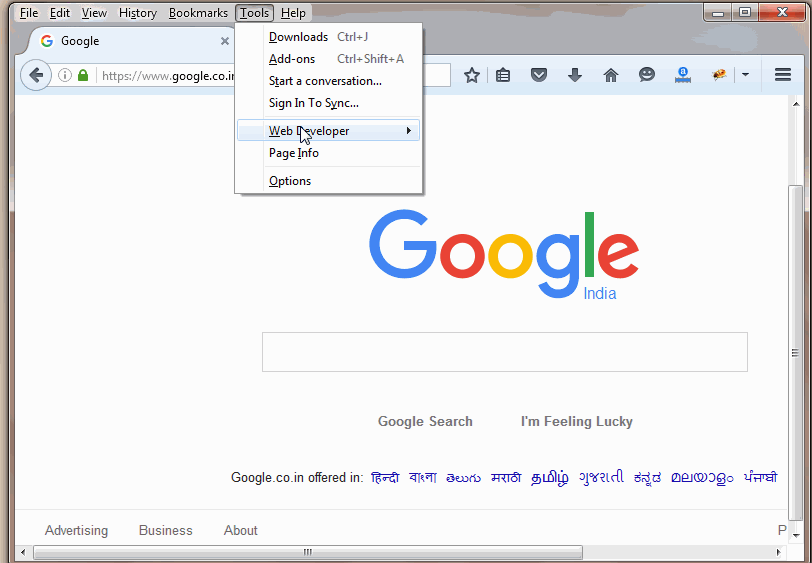Choose Downloads from Tools menu
This screenshot has height=563, width=812.
[x=329, y=37]
